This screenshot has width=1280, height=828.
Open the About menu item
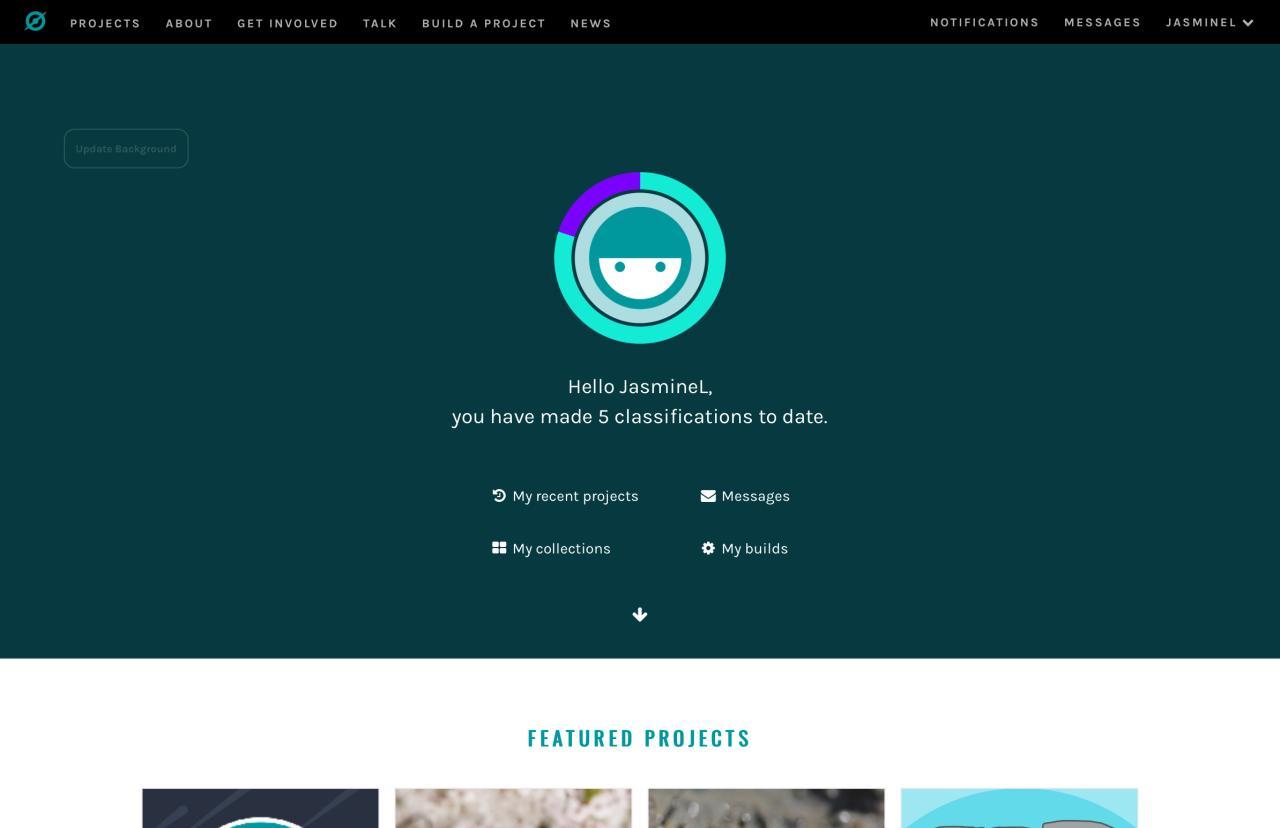[x=189, y=23]
